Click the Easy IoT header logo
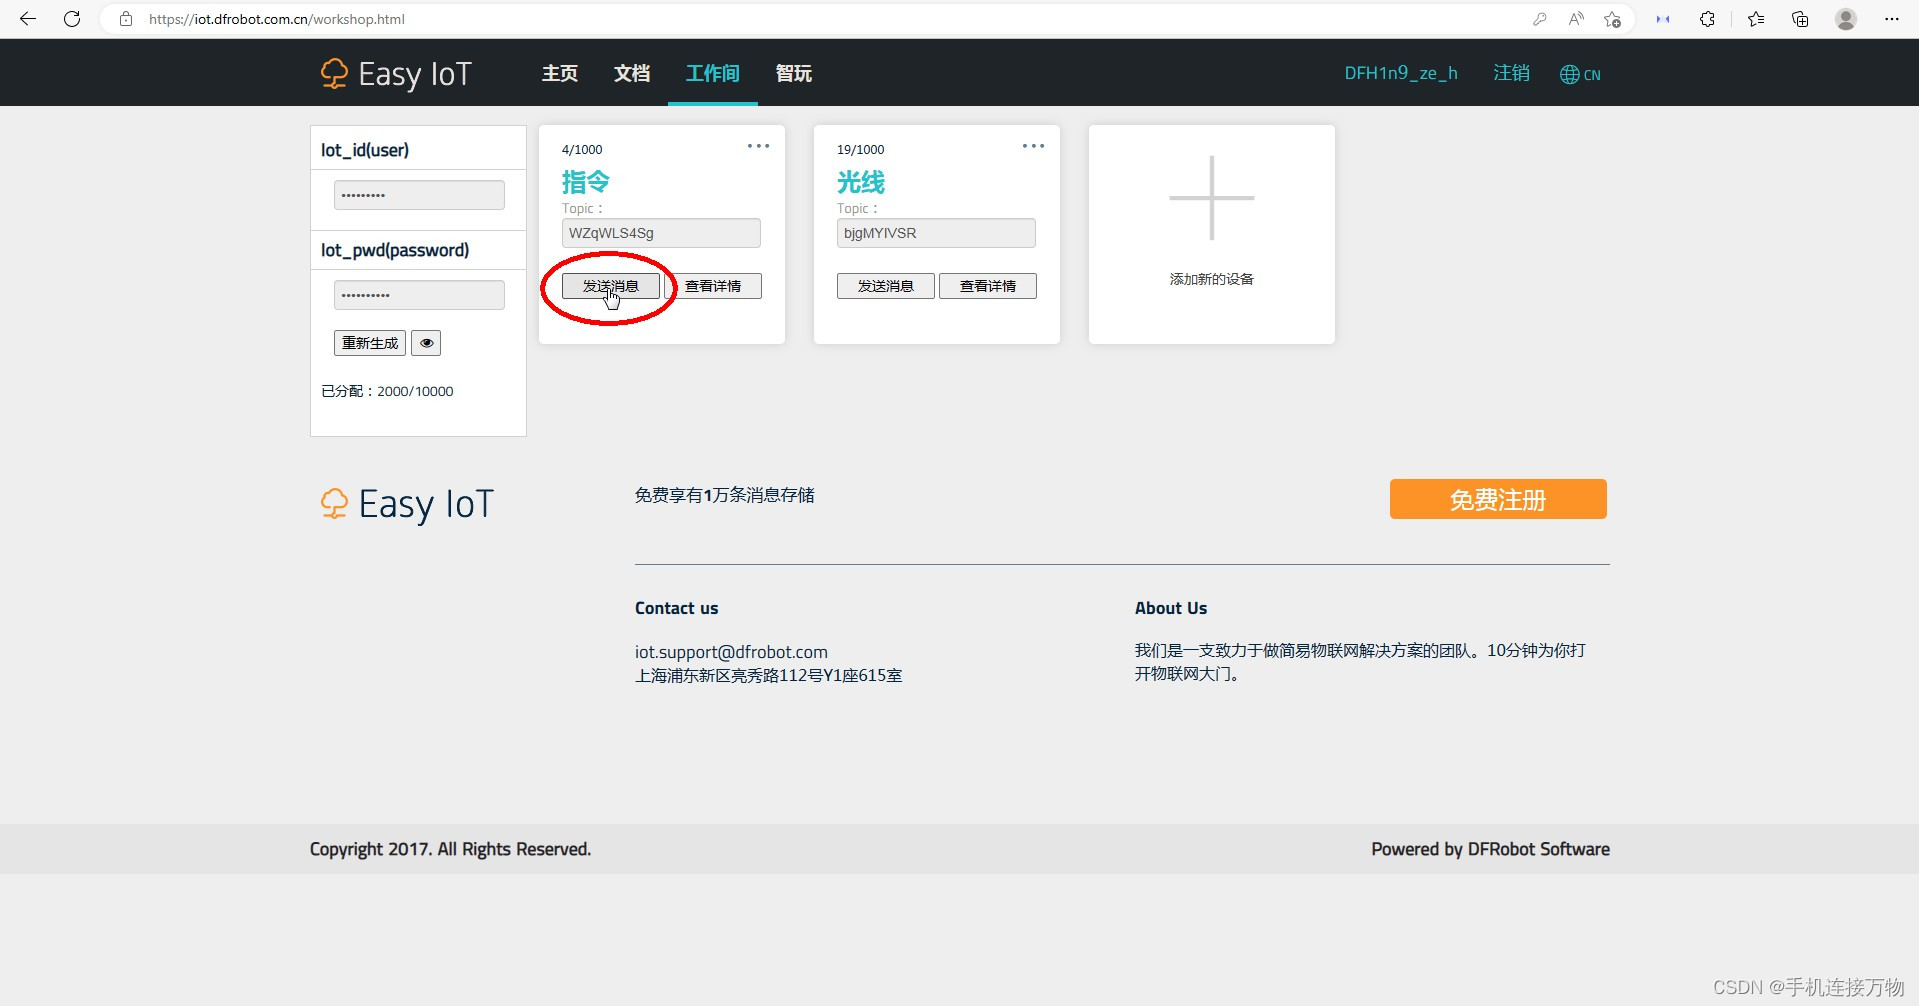This screenshot has height=1006, width=1919. point(396,74)
